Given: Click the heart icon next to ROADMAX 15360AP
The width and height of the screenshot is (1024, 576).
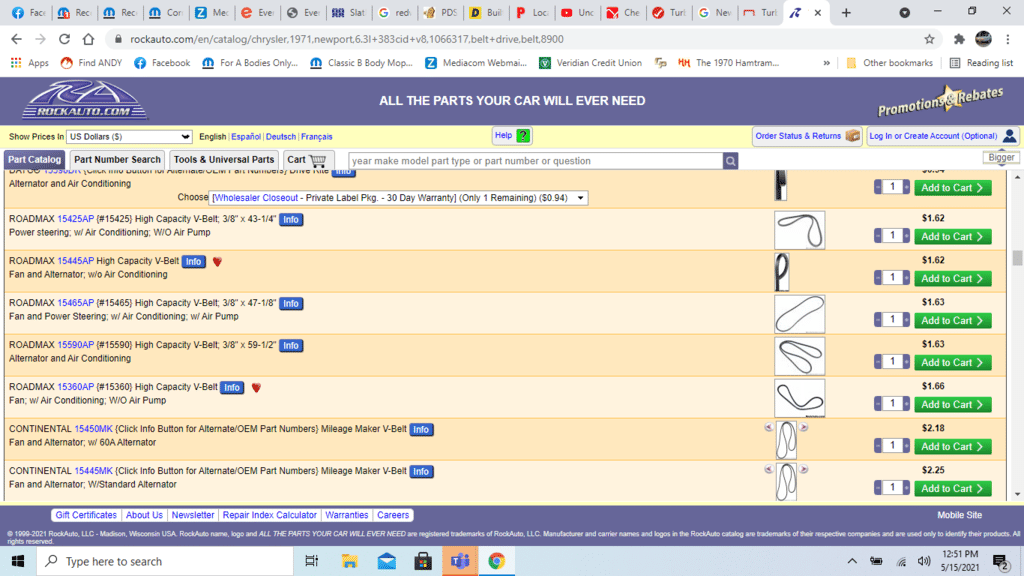Looking at the screenshot, I should (x=256, y=388).
